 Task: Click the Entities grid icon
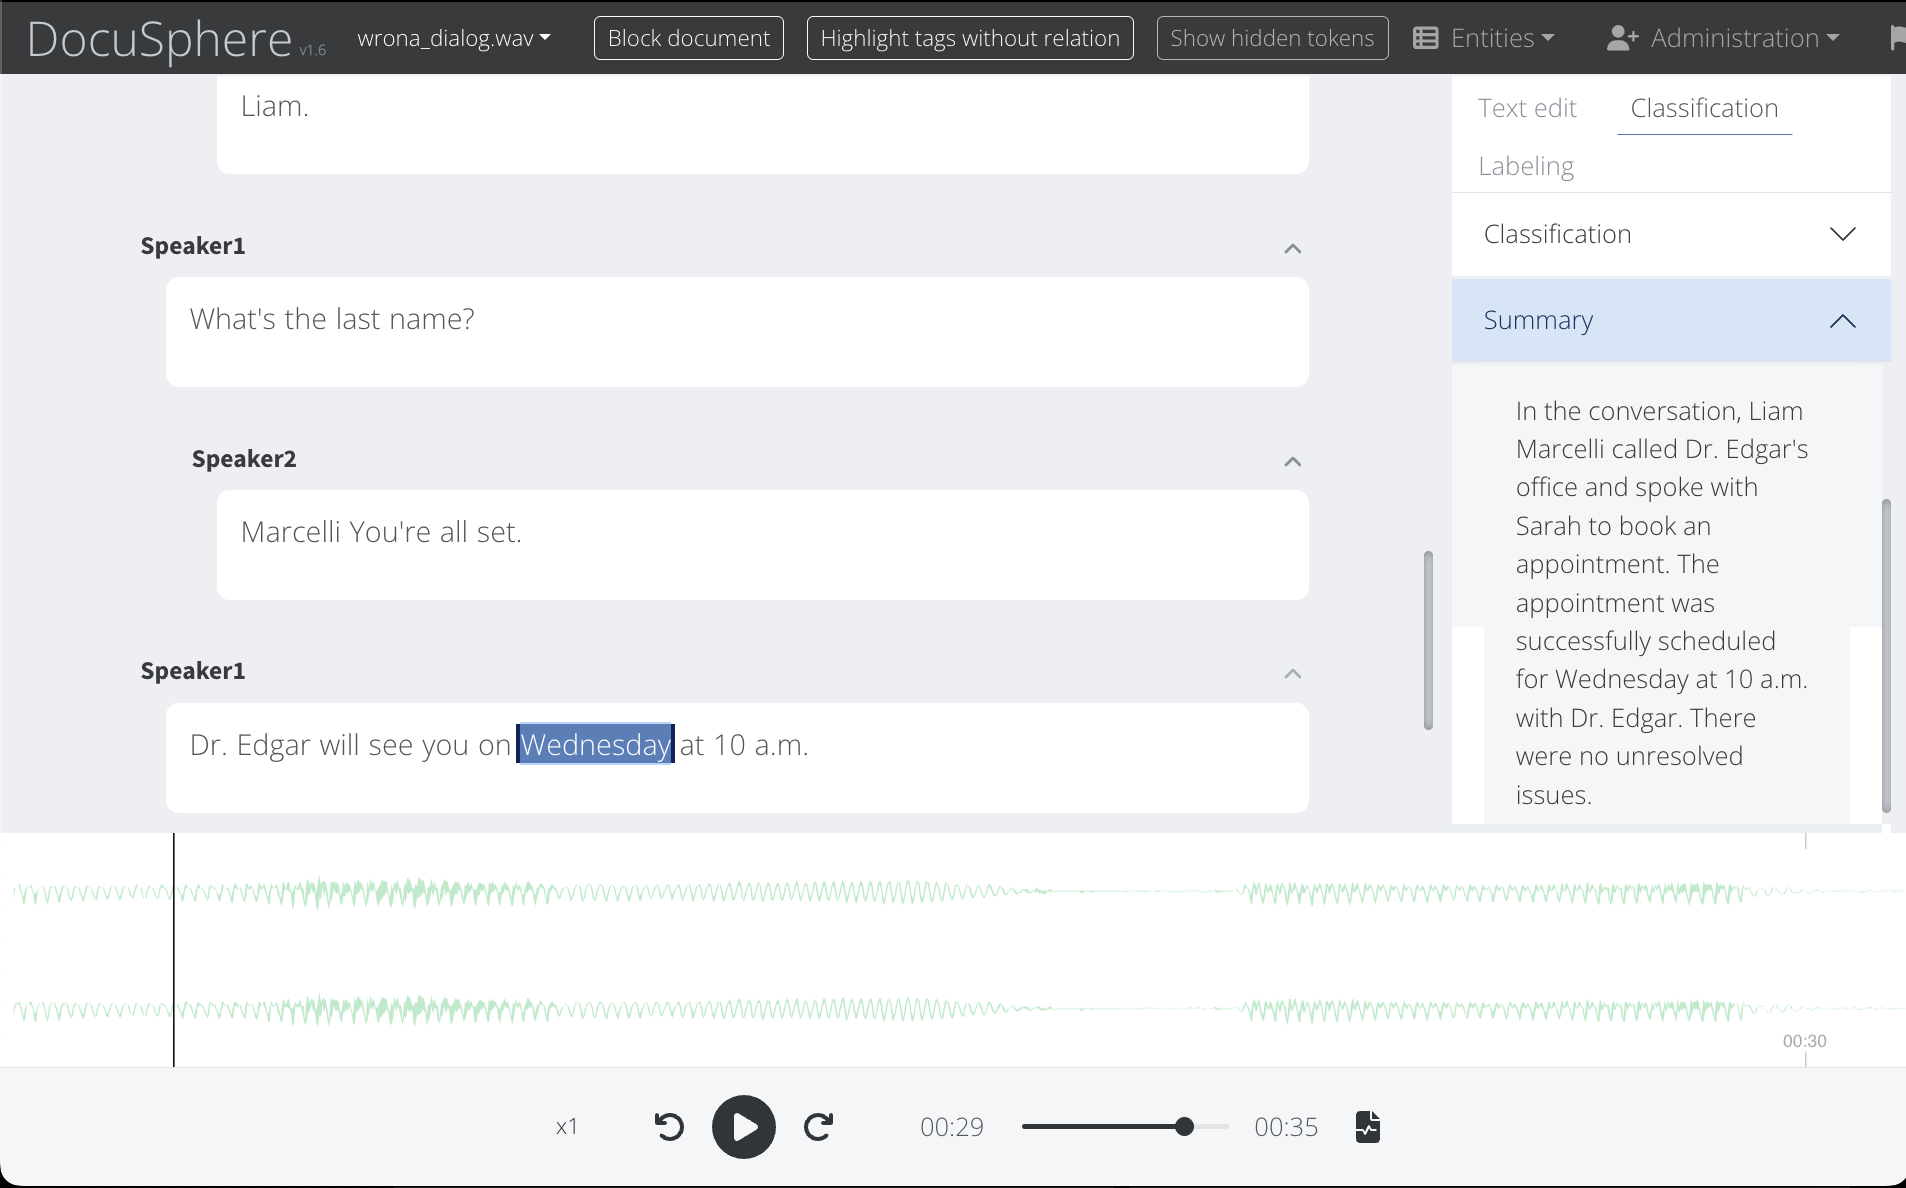coord(1426,37)
